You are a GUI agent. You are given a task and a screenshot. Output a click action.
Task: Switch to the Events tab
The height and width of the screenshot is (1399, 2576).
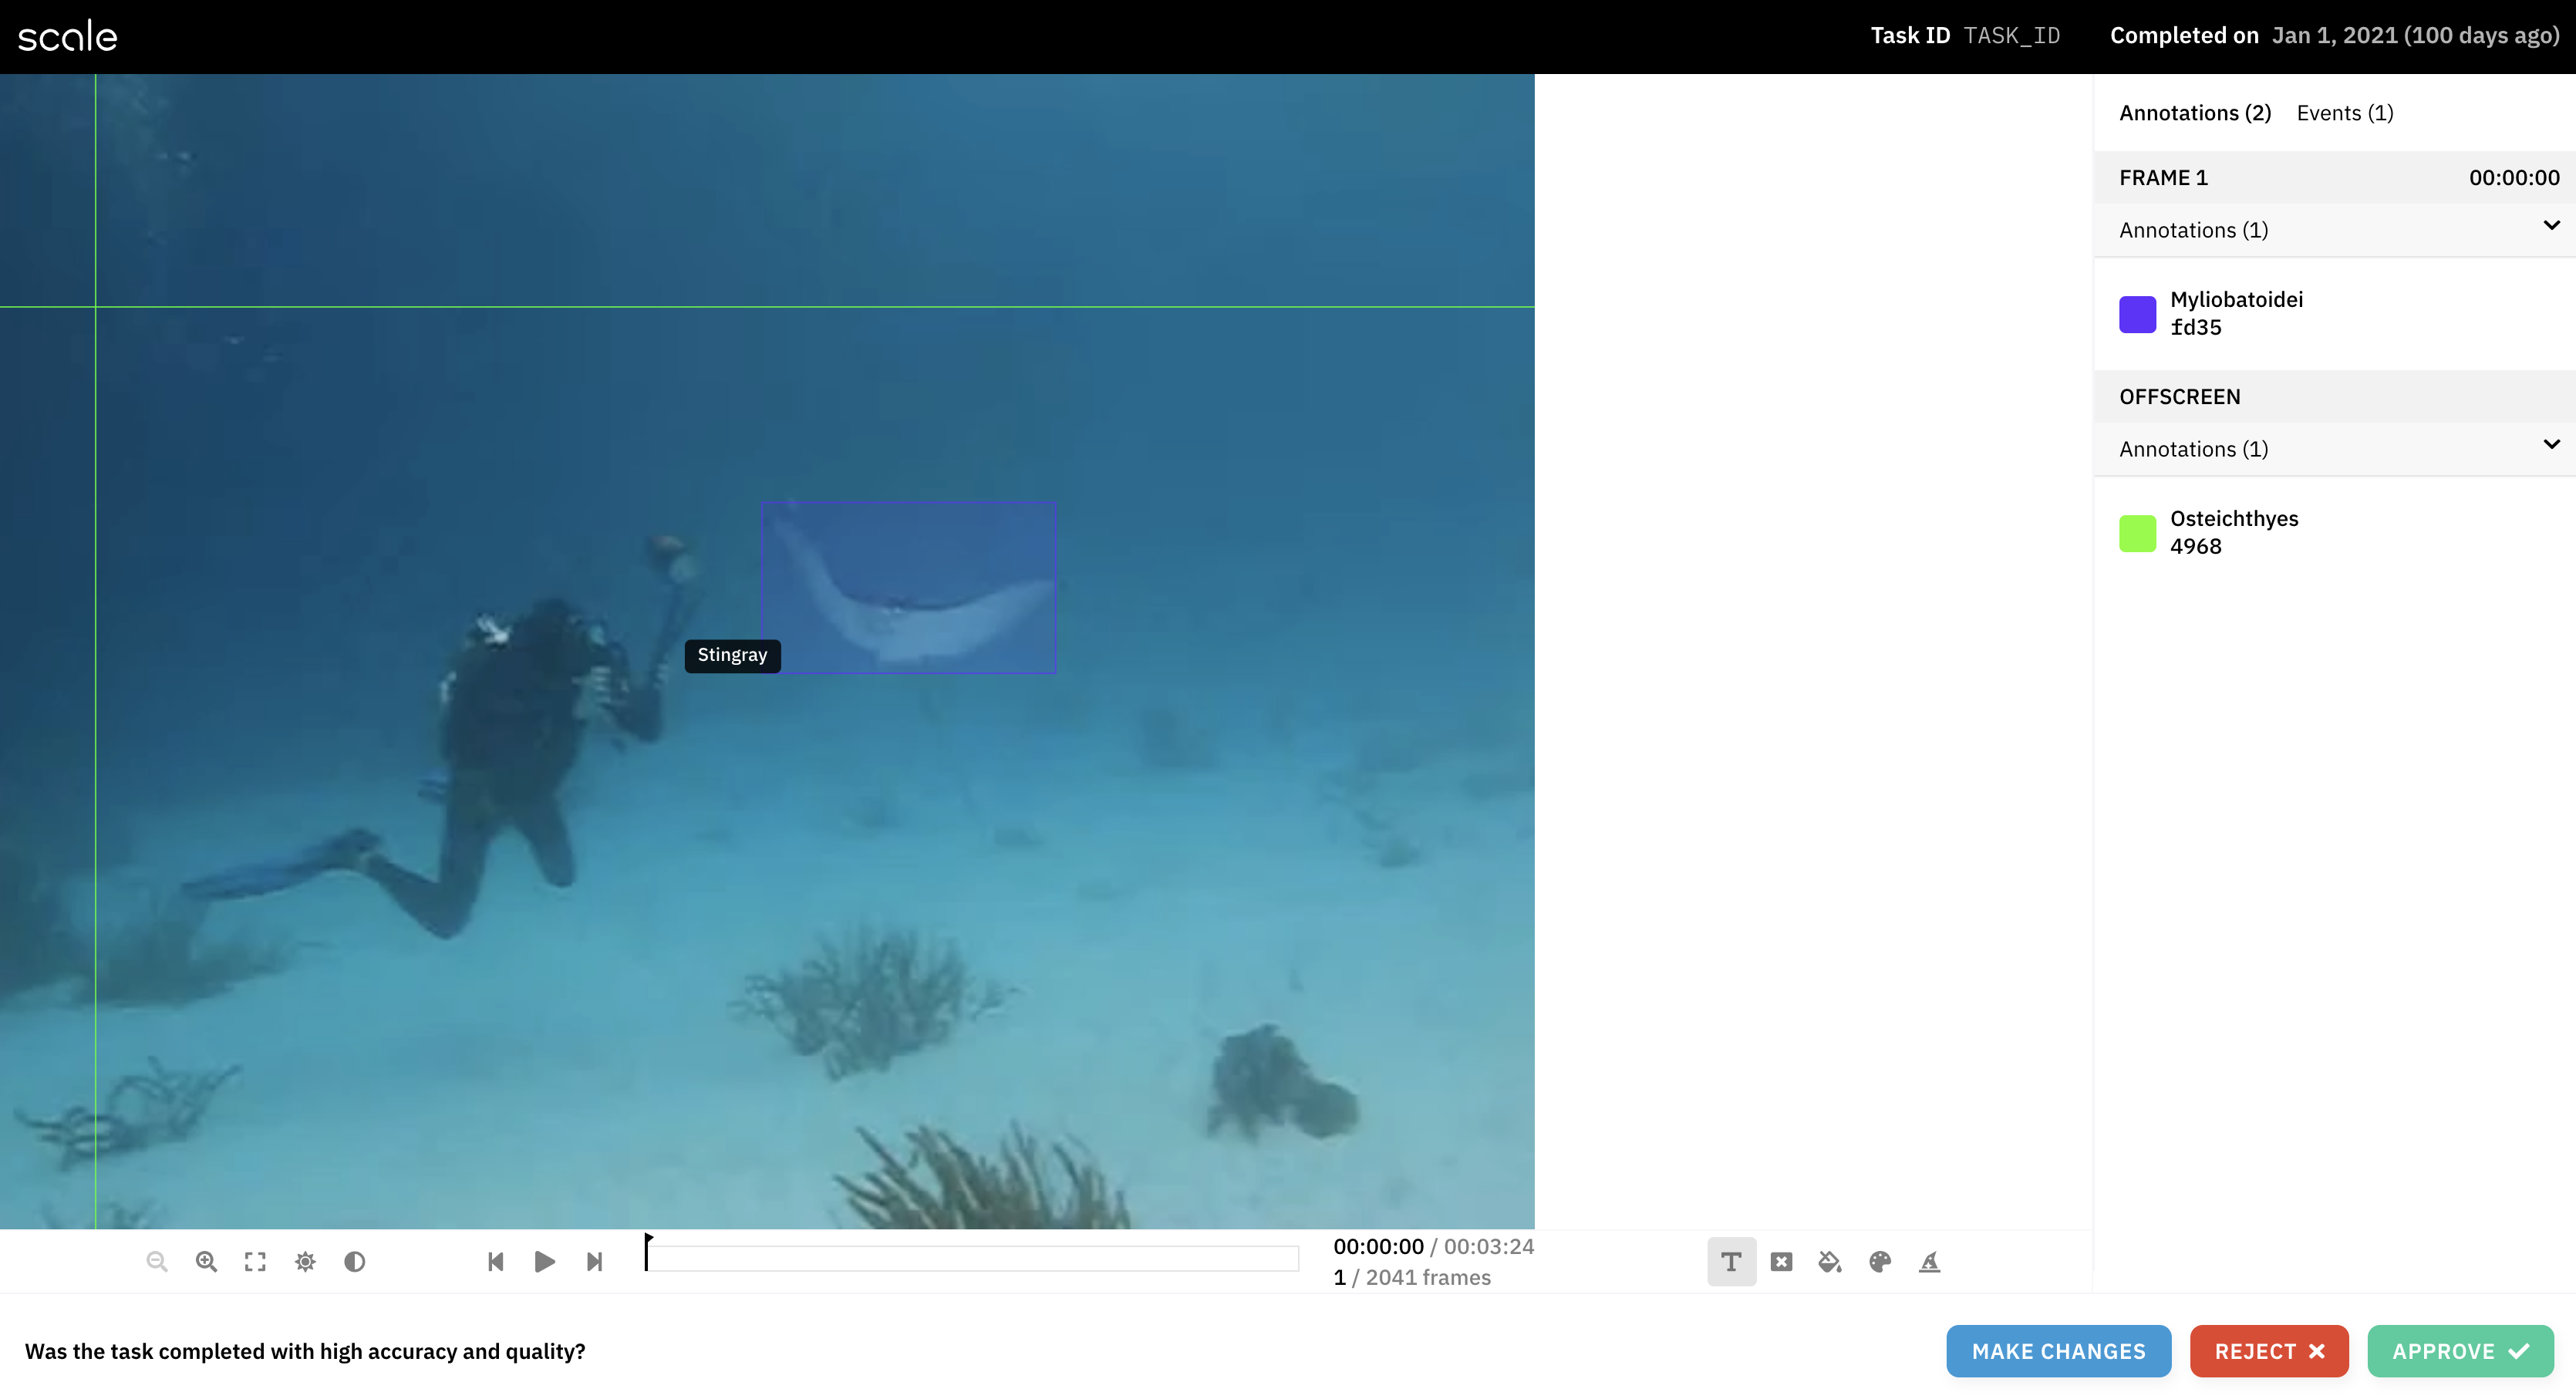pos(2344,113)
